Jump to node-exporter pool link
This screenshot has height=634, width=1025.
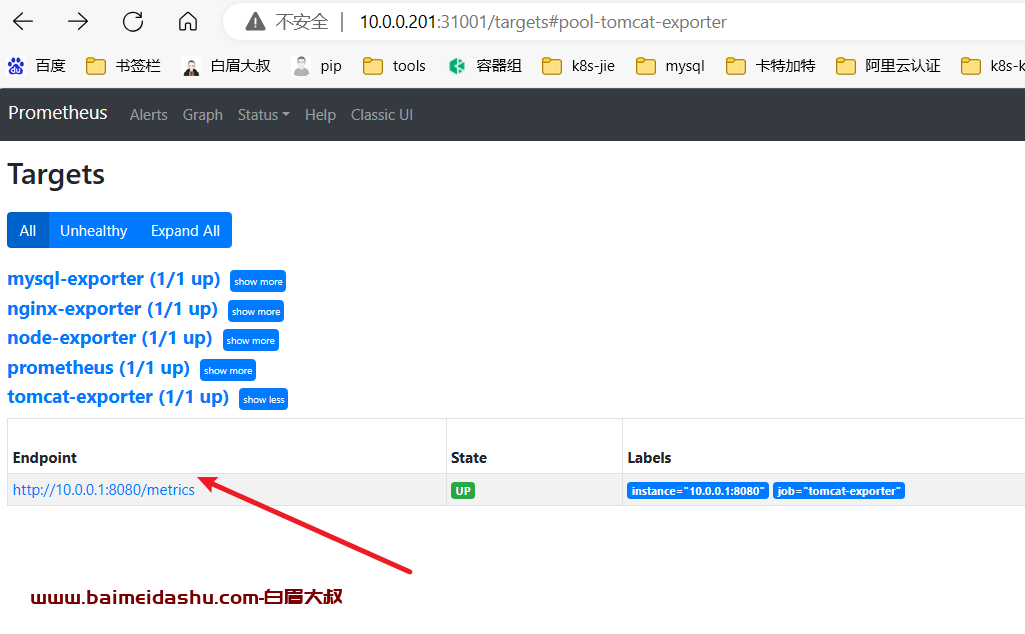[x=110, y=338]
